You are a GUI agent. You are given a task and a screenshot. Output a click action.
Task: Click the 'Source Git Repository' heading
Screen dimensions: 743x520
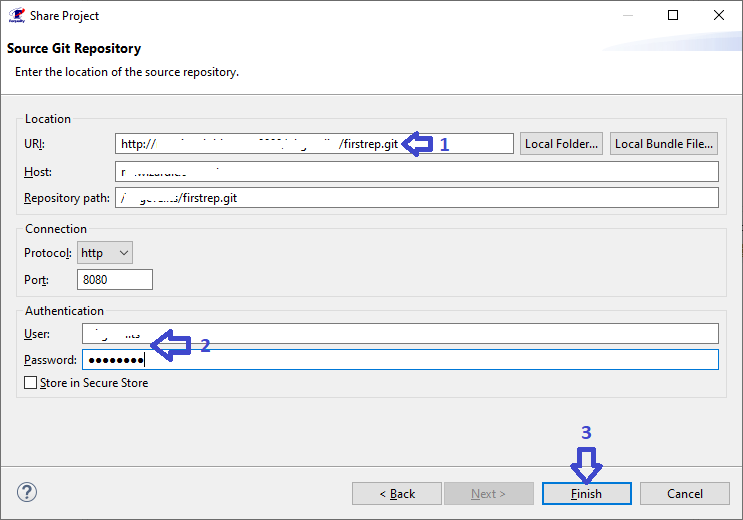tap(74, 48)
